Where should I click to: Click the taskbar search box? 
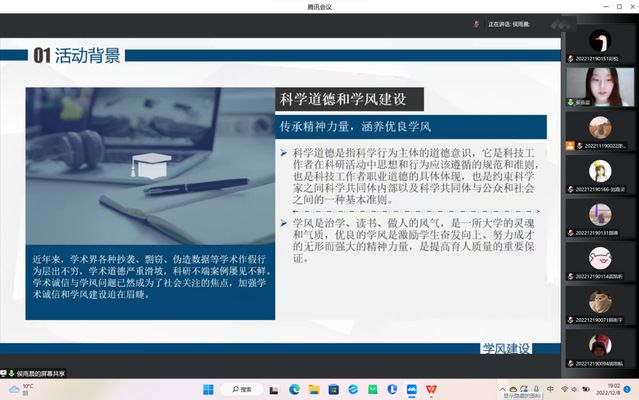pos(240,388)
